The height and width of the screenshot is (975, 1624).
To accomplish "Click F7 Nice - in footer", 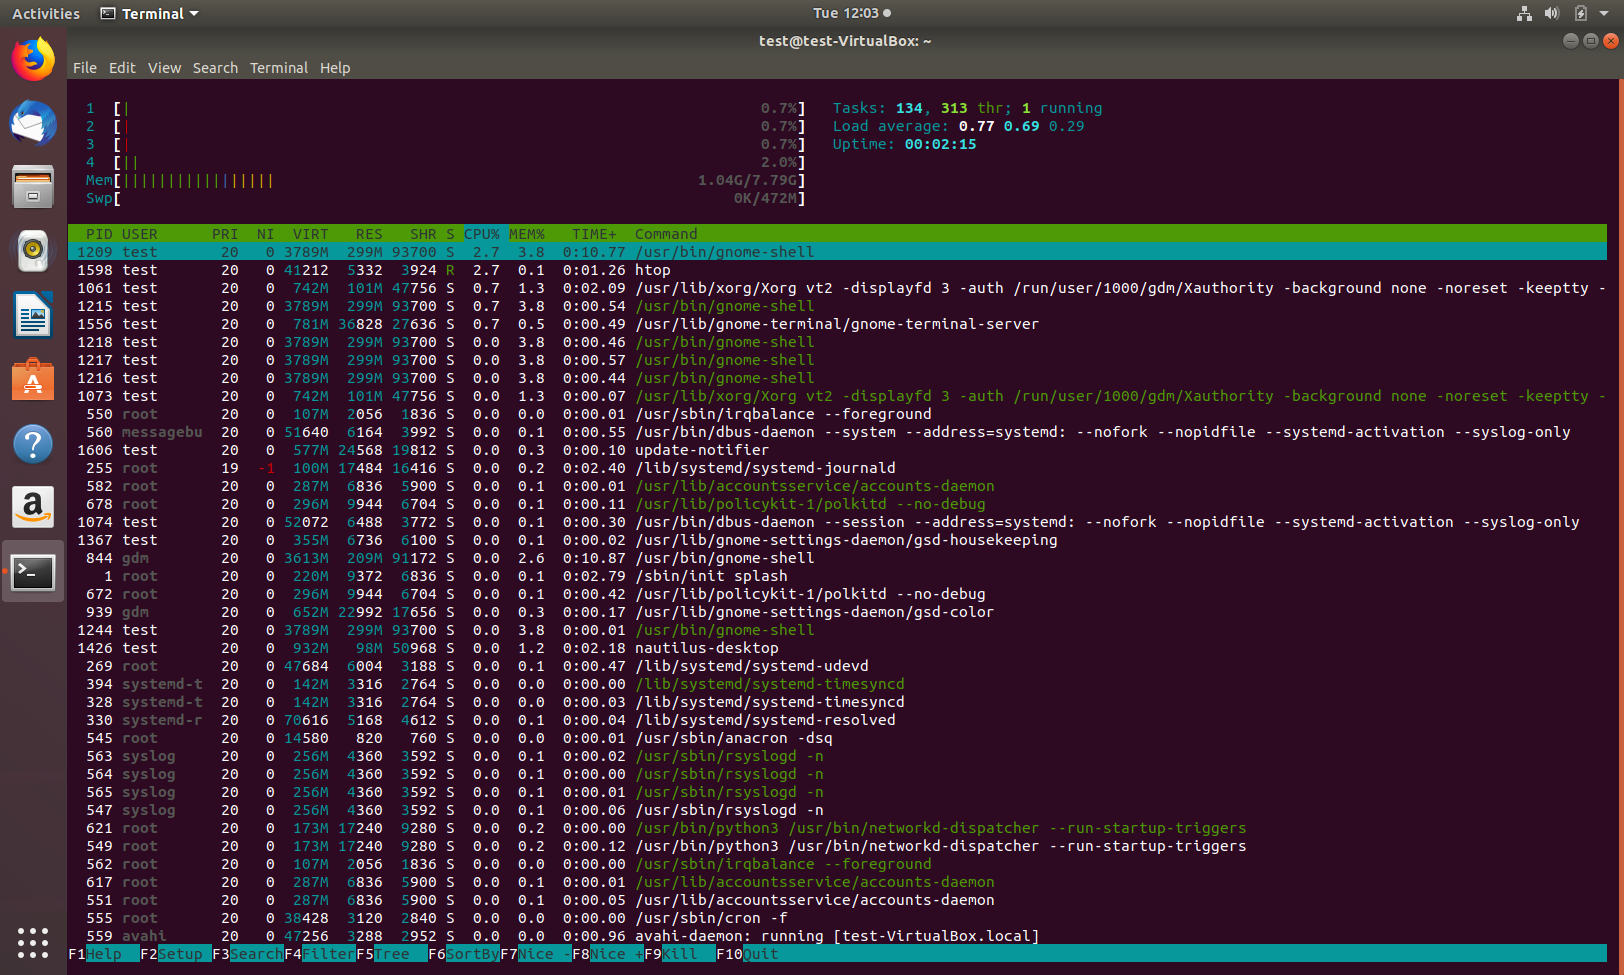I will point(536,954).
